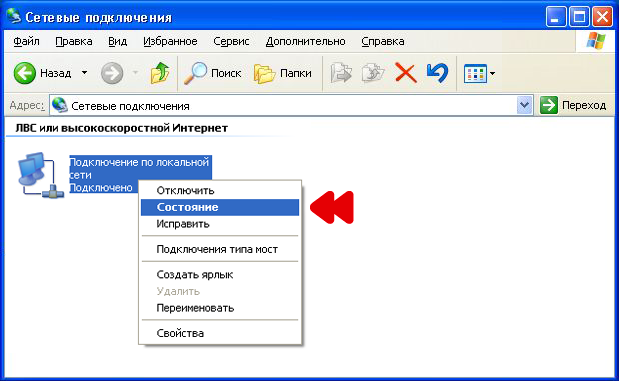Click the Переход go button
The width and height of the screenshot is (619, 381).
[x=573, y=105]
